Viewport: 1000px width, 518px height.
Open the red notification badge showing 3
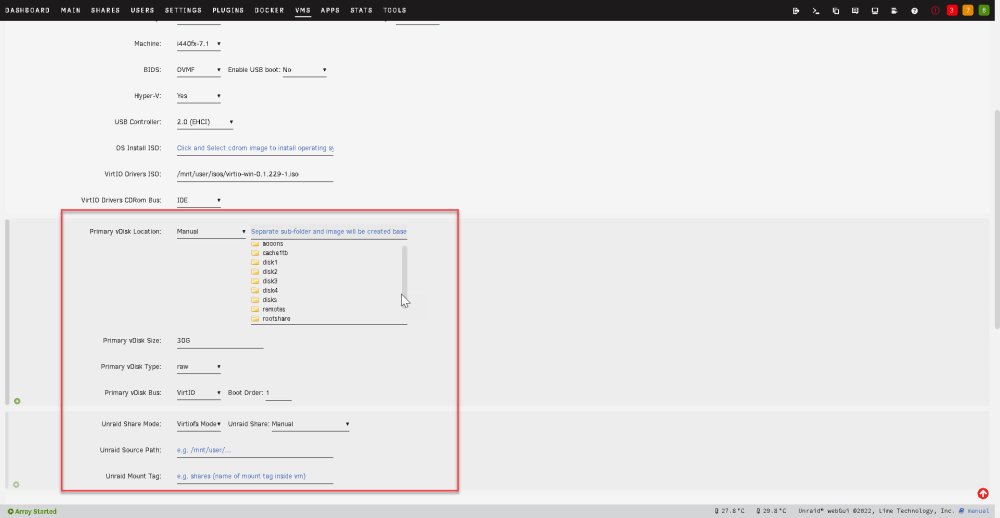coord(952,11)
